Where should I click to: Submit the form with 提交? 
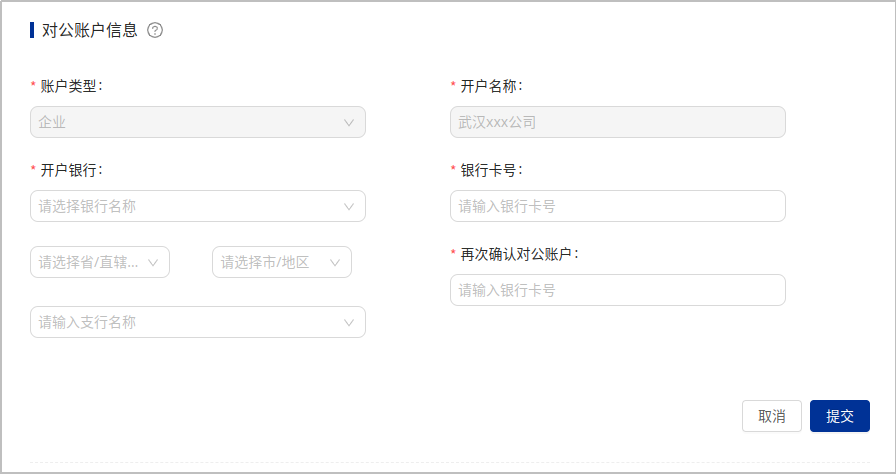coord(839,416)
